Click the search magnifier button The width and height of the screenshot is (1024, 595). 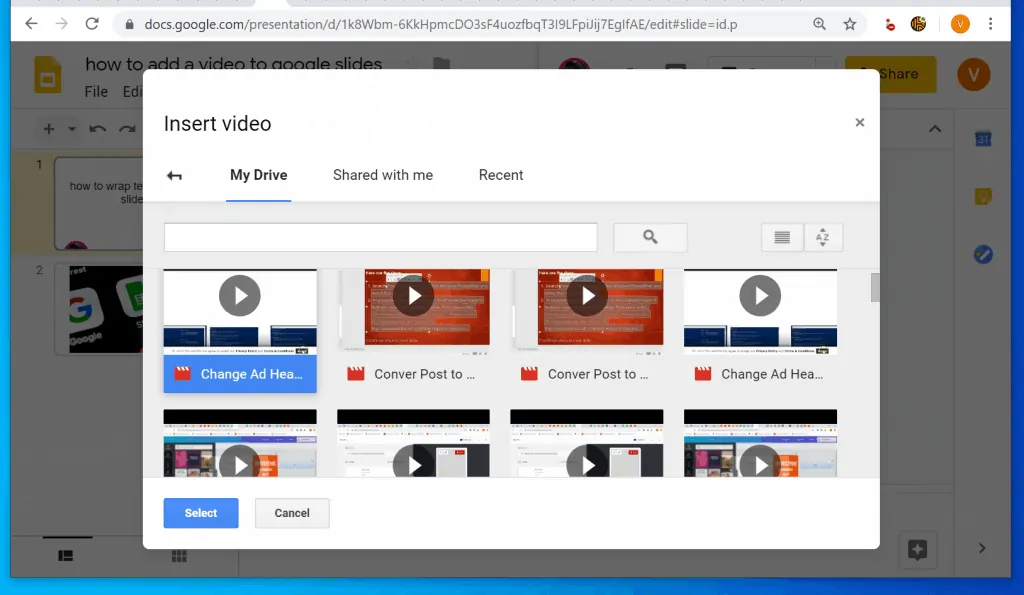650,237
